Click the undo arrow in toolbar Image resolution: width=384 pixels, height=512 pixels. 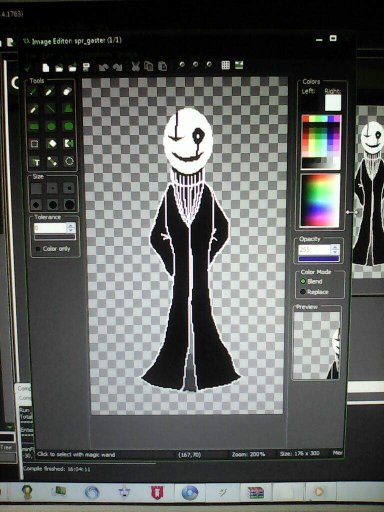click(x=104, y=67)
